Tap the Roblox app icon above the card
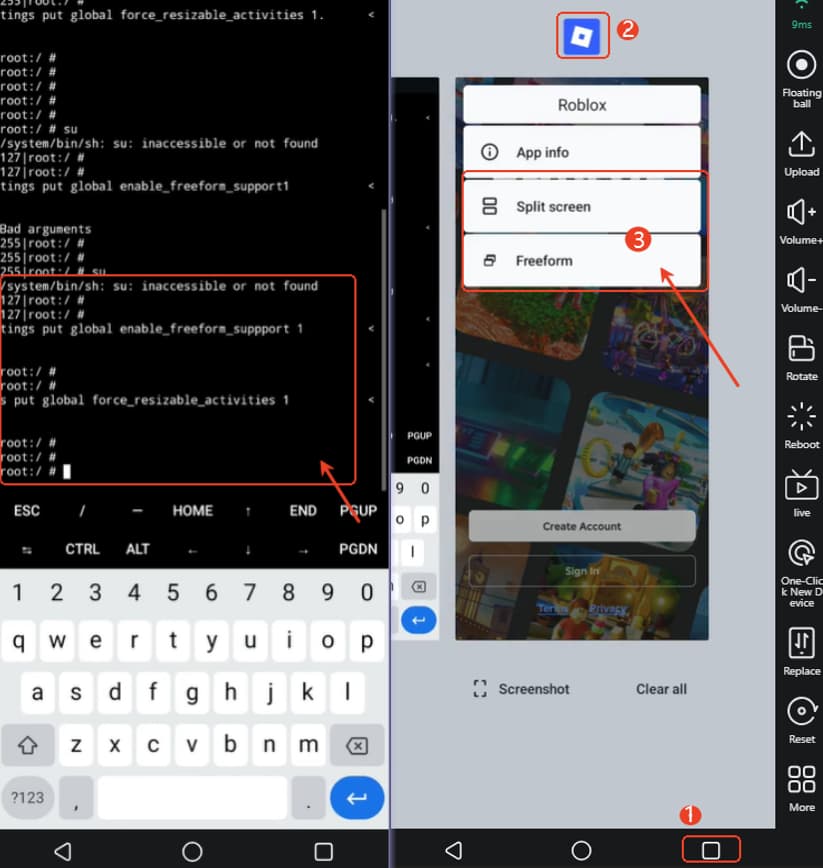 (583, 34)
